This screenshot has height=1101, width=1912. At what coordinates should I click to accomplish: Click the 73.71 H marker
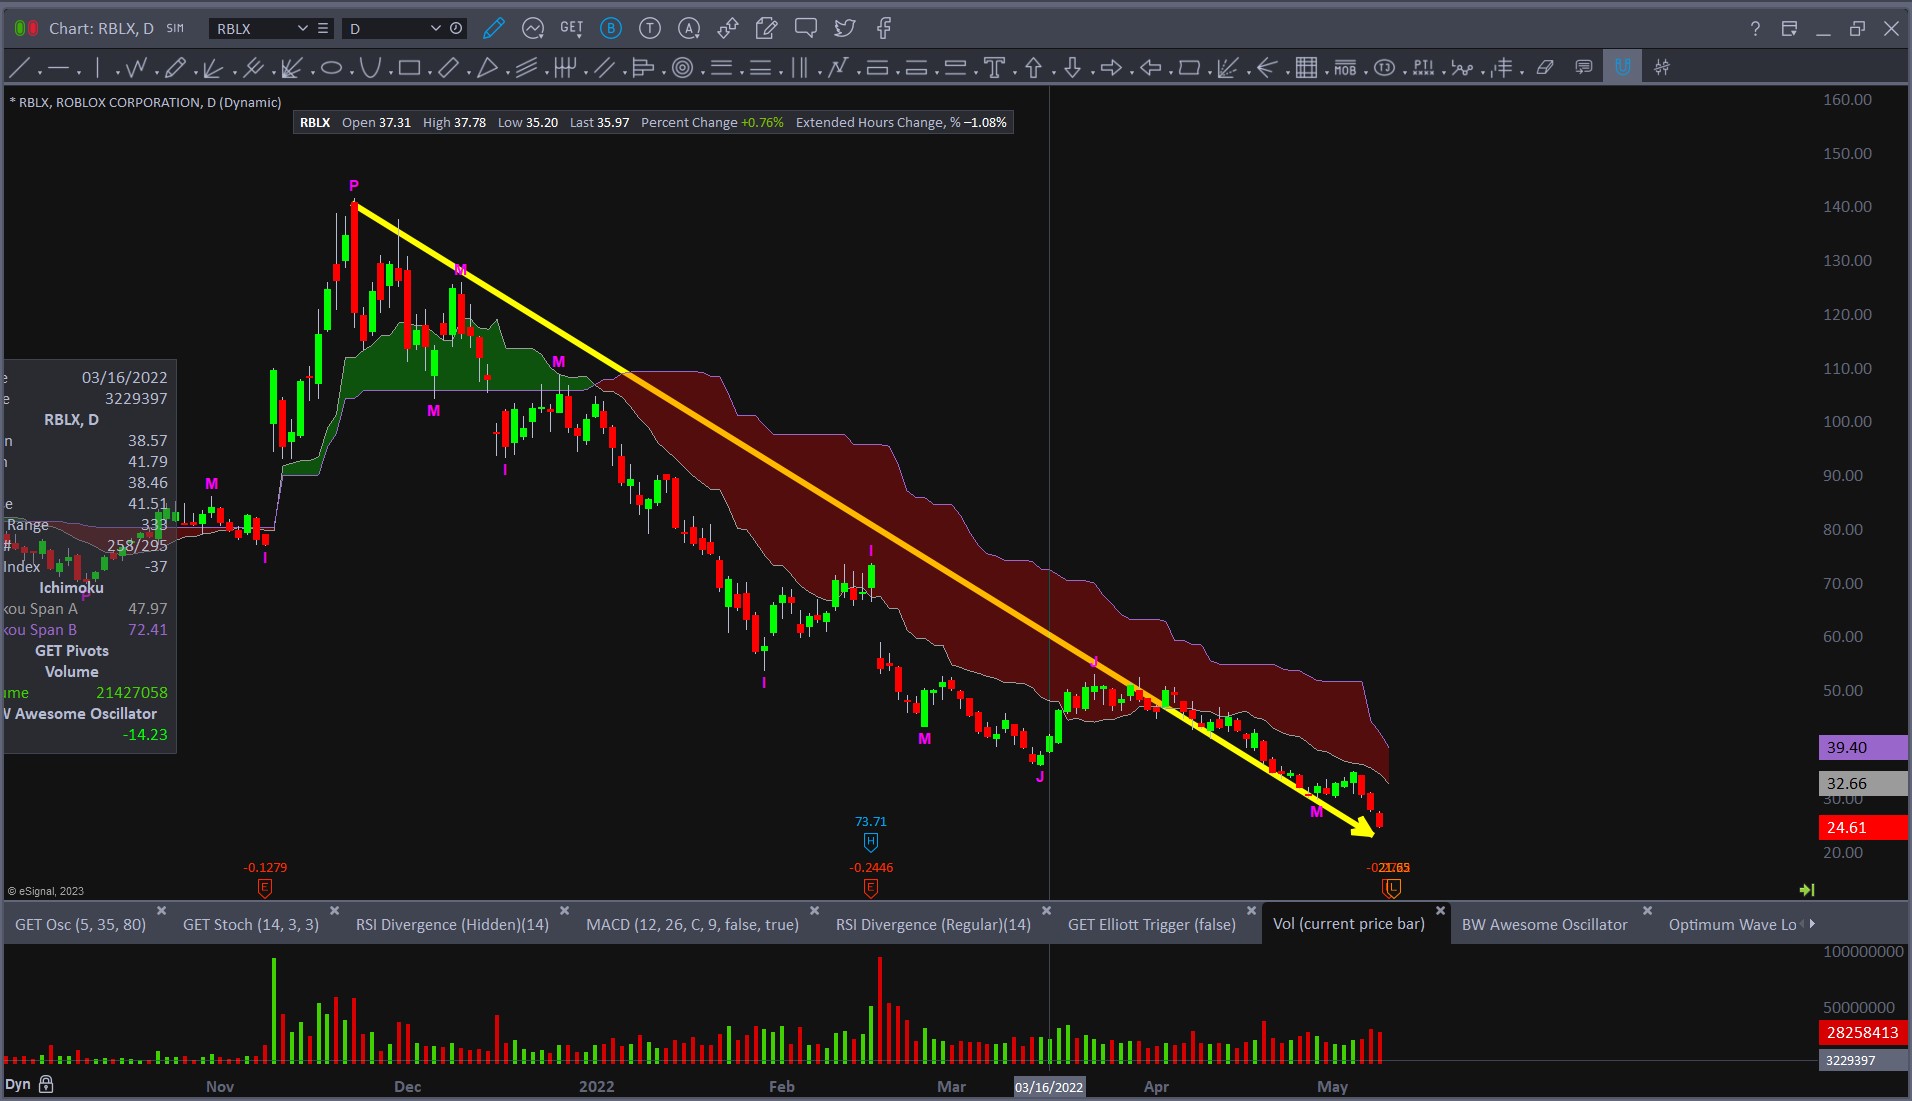871,842
